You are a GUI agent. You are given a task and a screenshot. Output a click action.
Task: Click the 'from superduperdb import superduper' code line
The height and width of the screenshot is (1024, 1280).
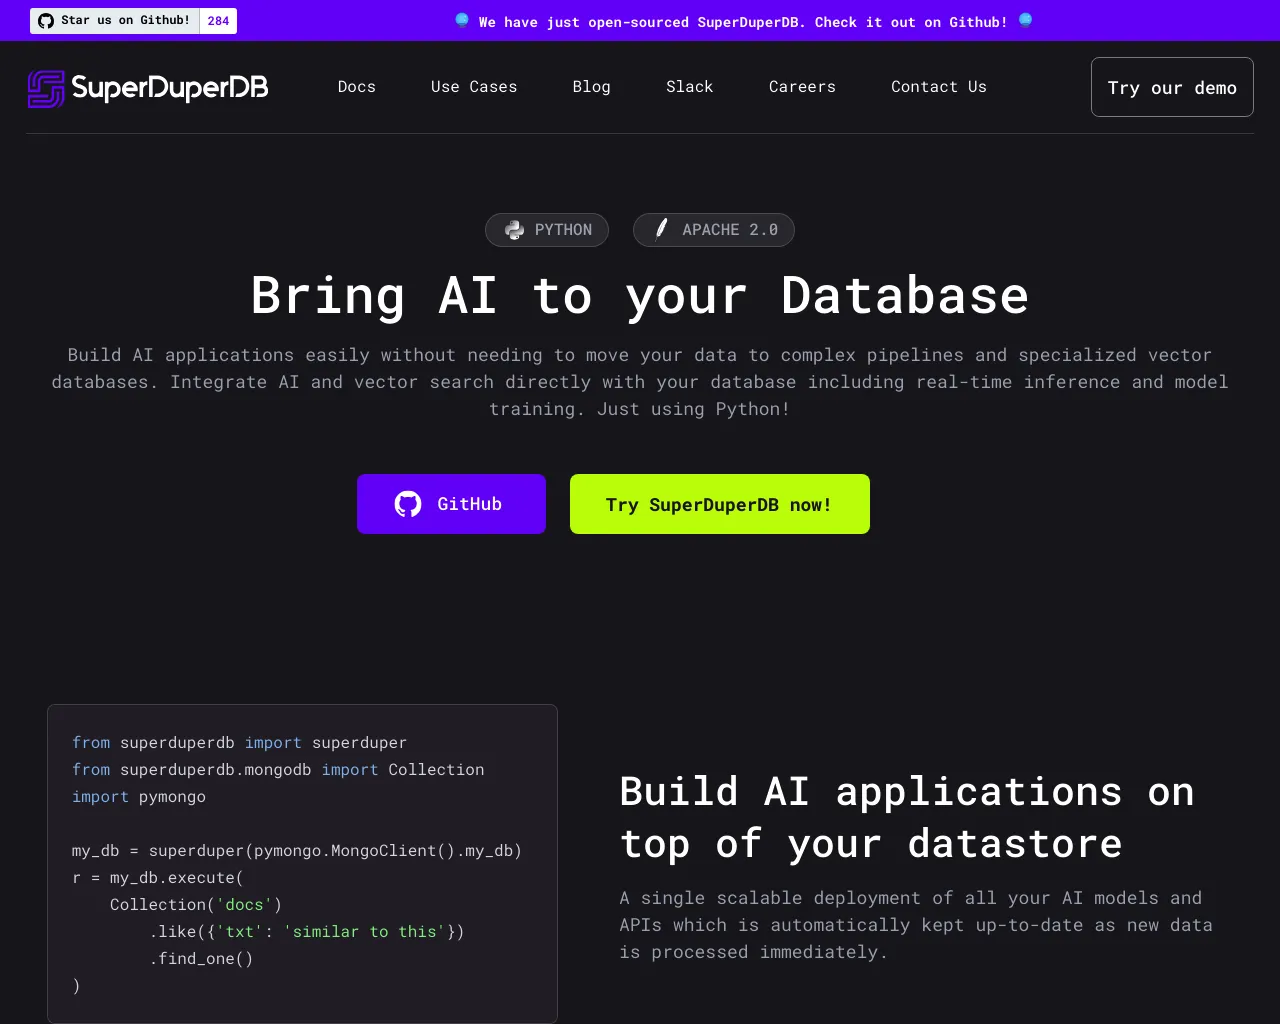point(239,742)
